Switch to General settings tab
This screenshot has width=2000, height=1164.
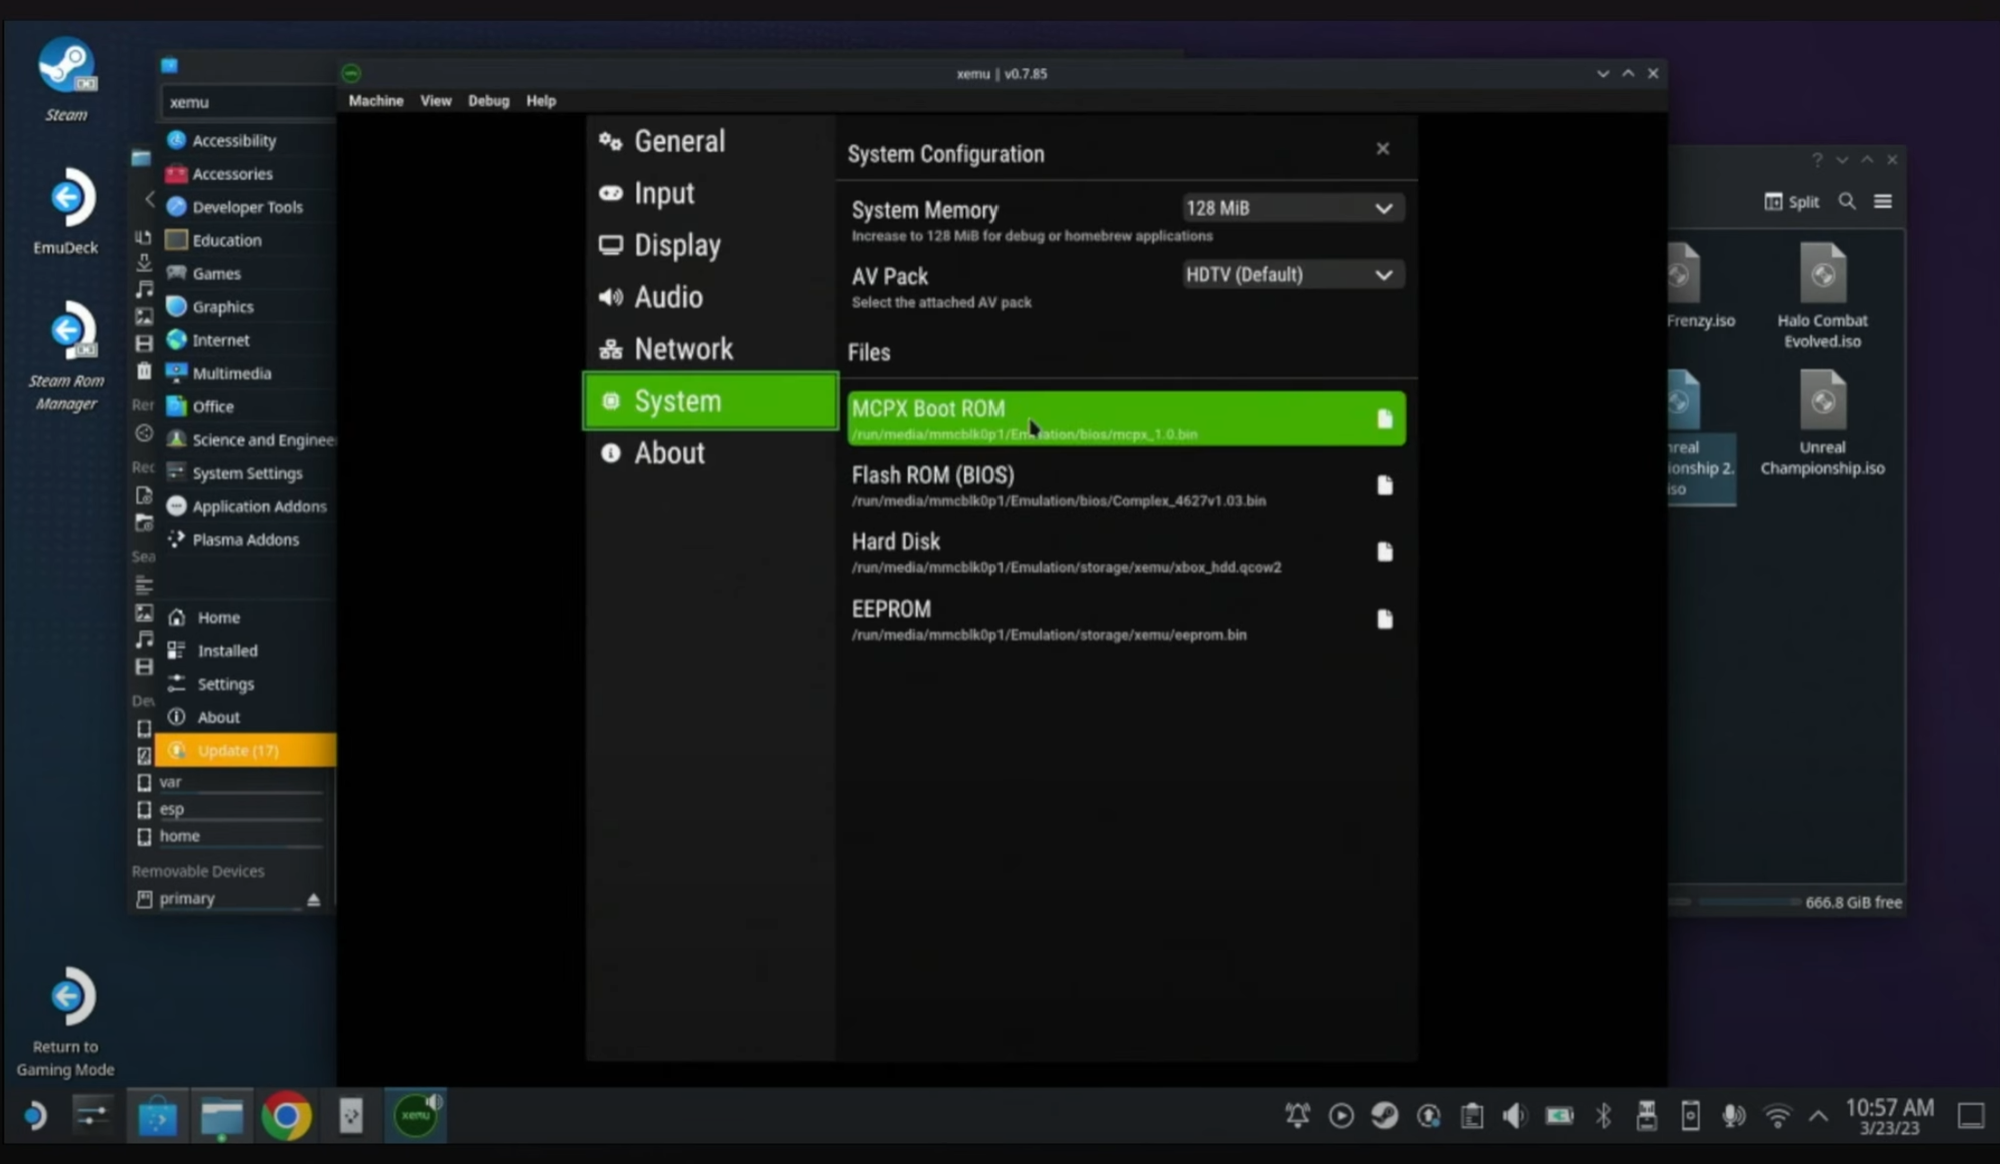coord(710,141)
